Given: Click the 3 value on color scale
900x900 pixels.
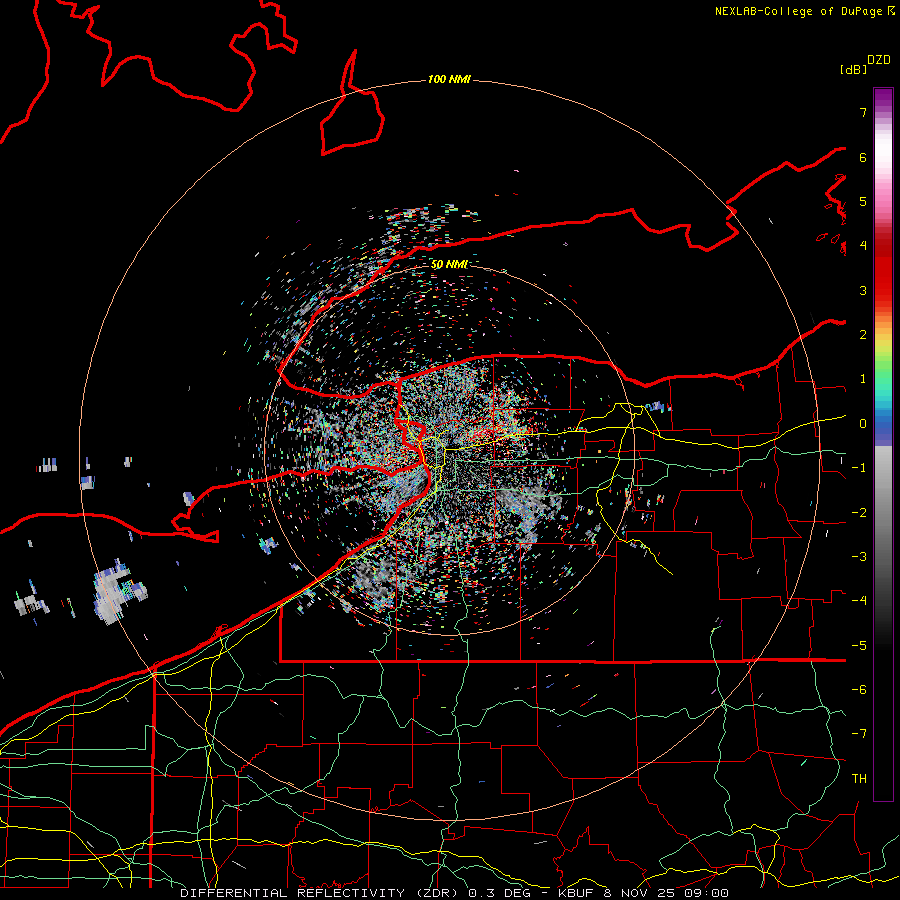Looking at the screenshot, I should pos(863,290).
